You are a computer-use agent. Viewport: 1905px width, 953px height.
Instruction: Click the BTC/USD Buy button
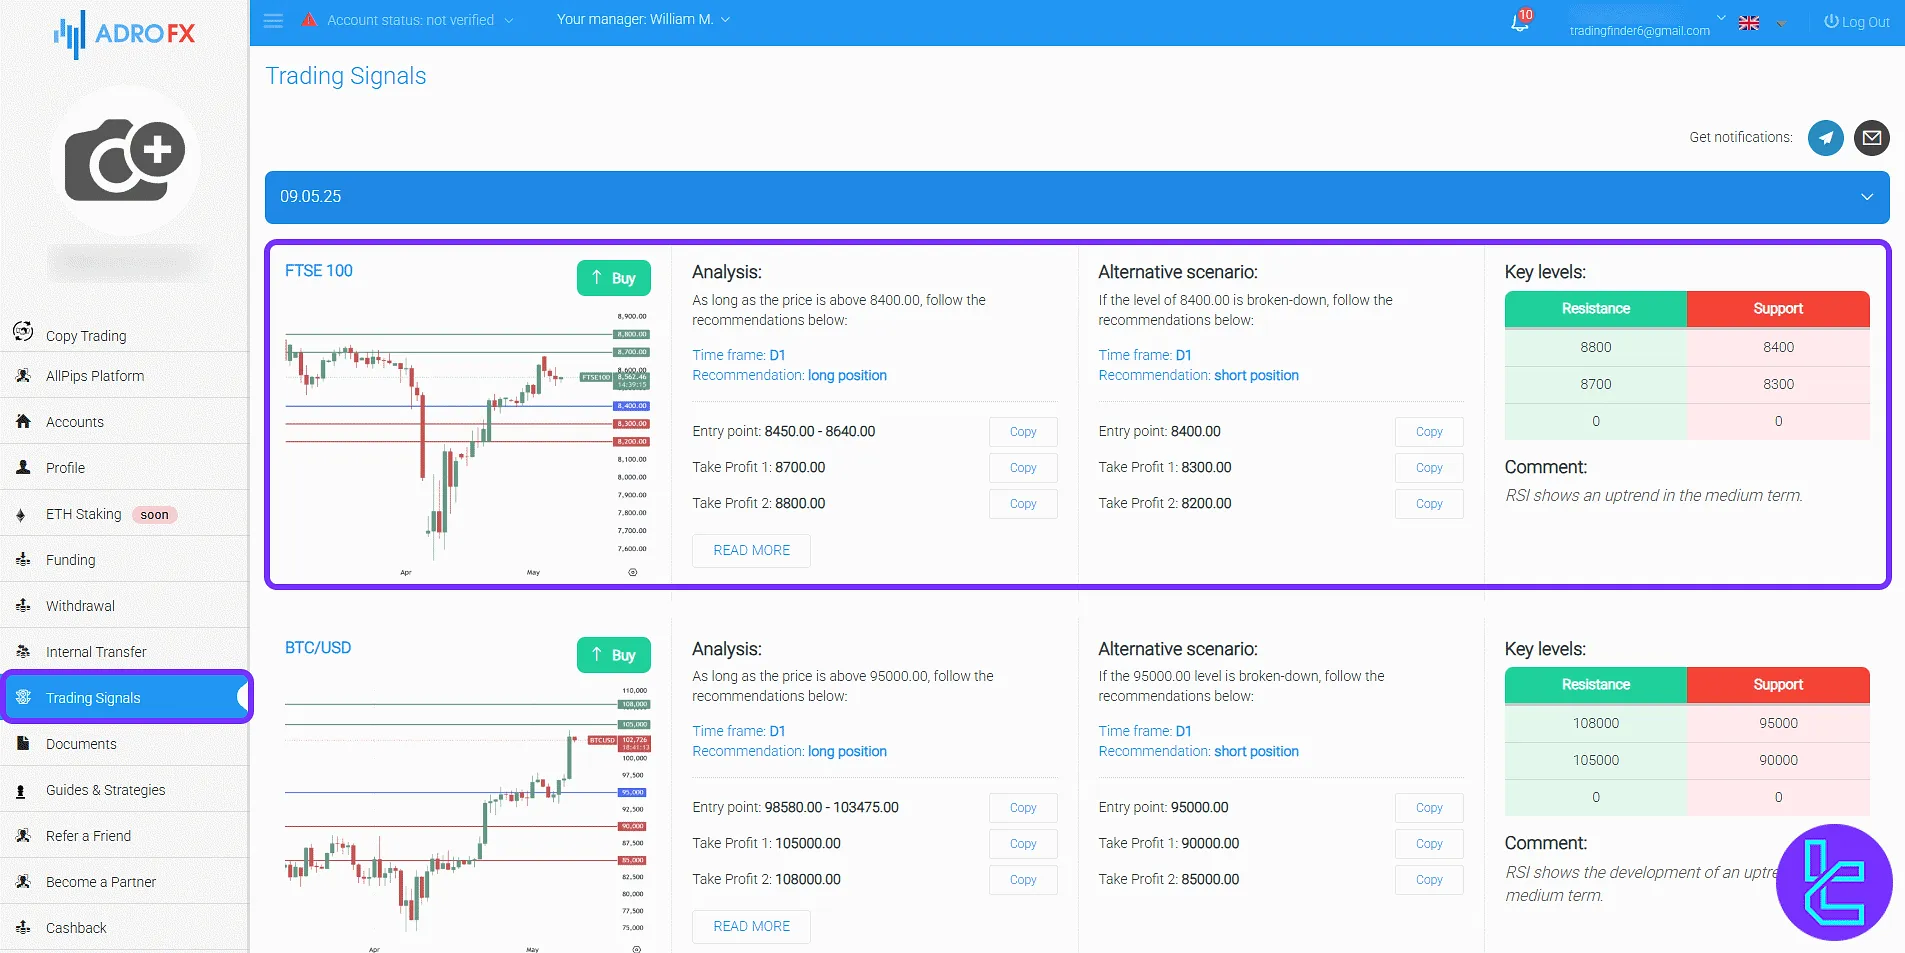pos(614,655)
